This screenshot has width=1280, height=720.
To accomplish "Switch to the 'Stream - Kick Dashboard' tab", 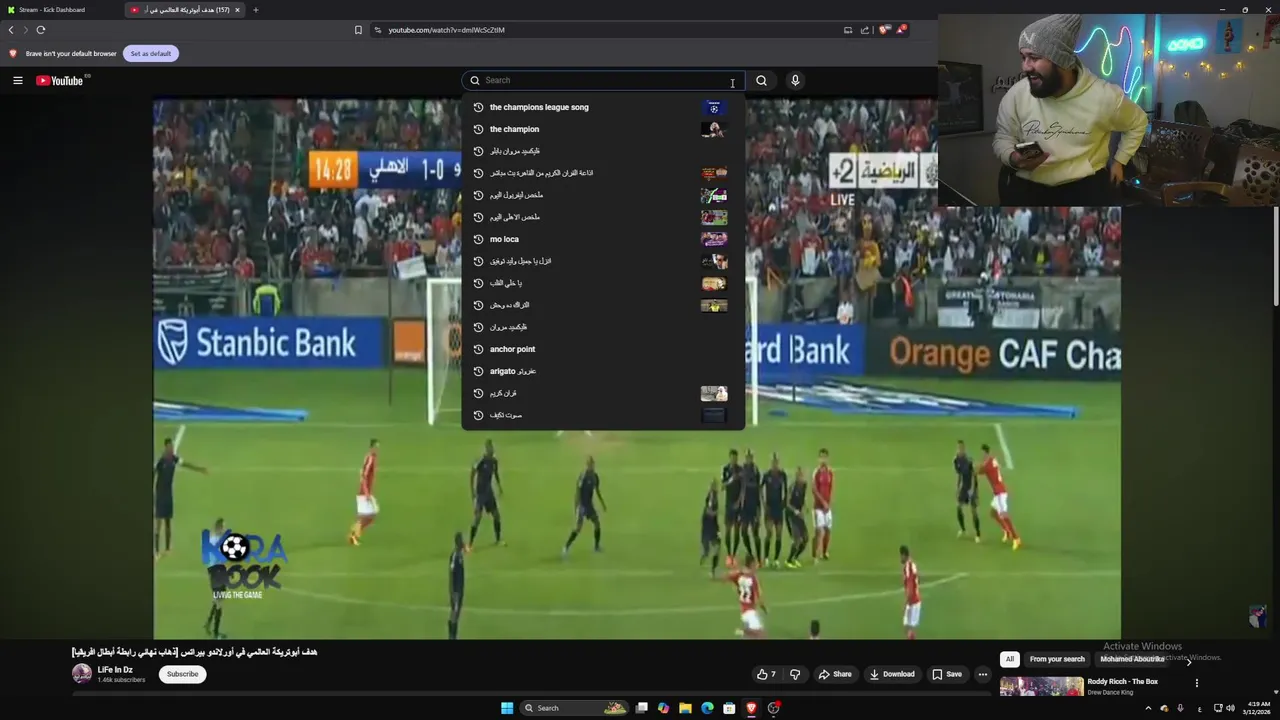I will [x=60, y=10].
